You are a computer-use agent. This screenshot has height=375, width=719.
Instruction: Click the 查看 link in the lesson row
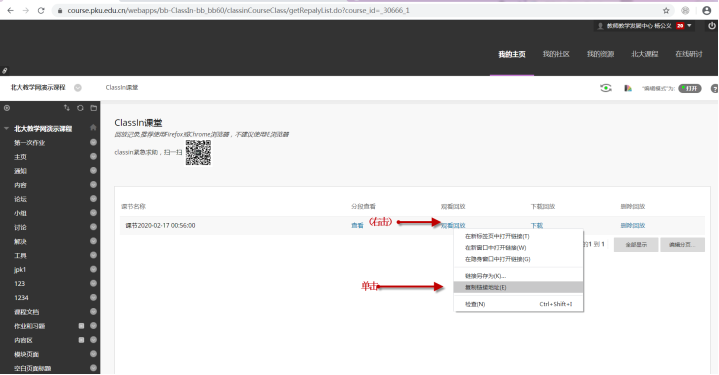click(x=357, y=226)
